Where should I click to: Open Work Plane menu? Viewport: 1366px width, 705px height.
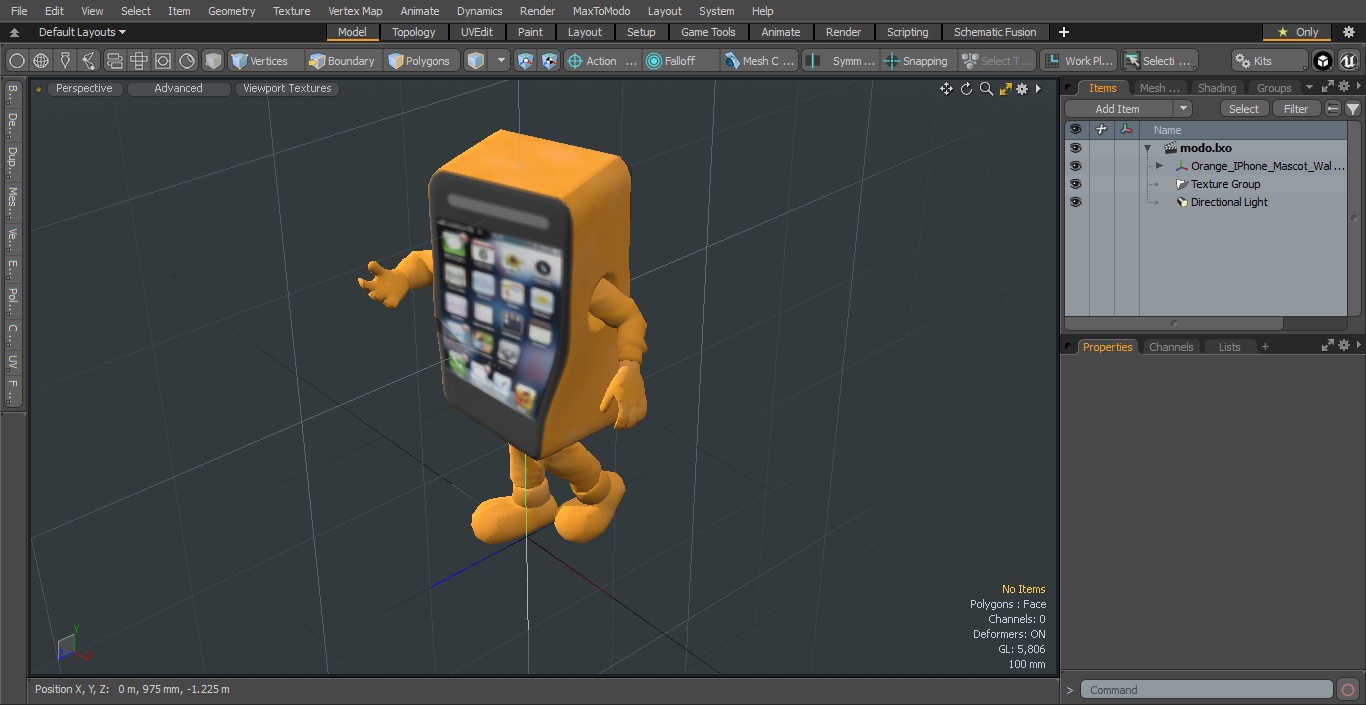[1078, 61]
